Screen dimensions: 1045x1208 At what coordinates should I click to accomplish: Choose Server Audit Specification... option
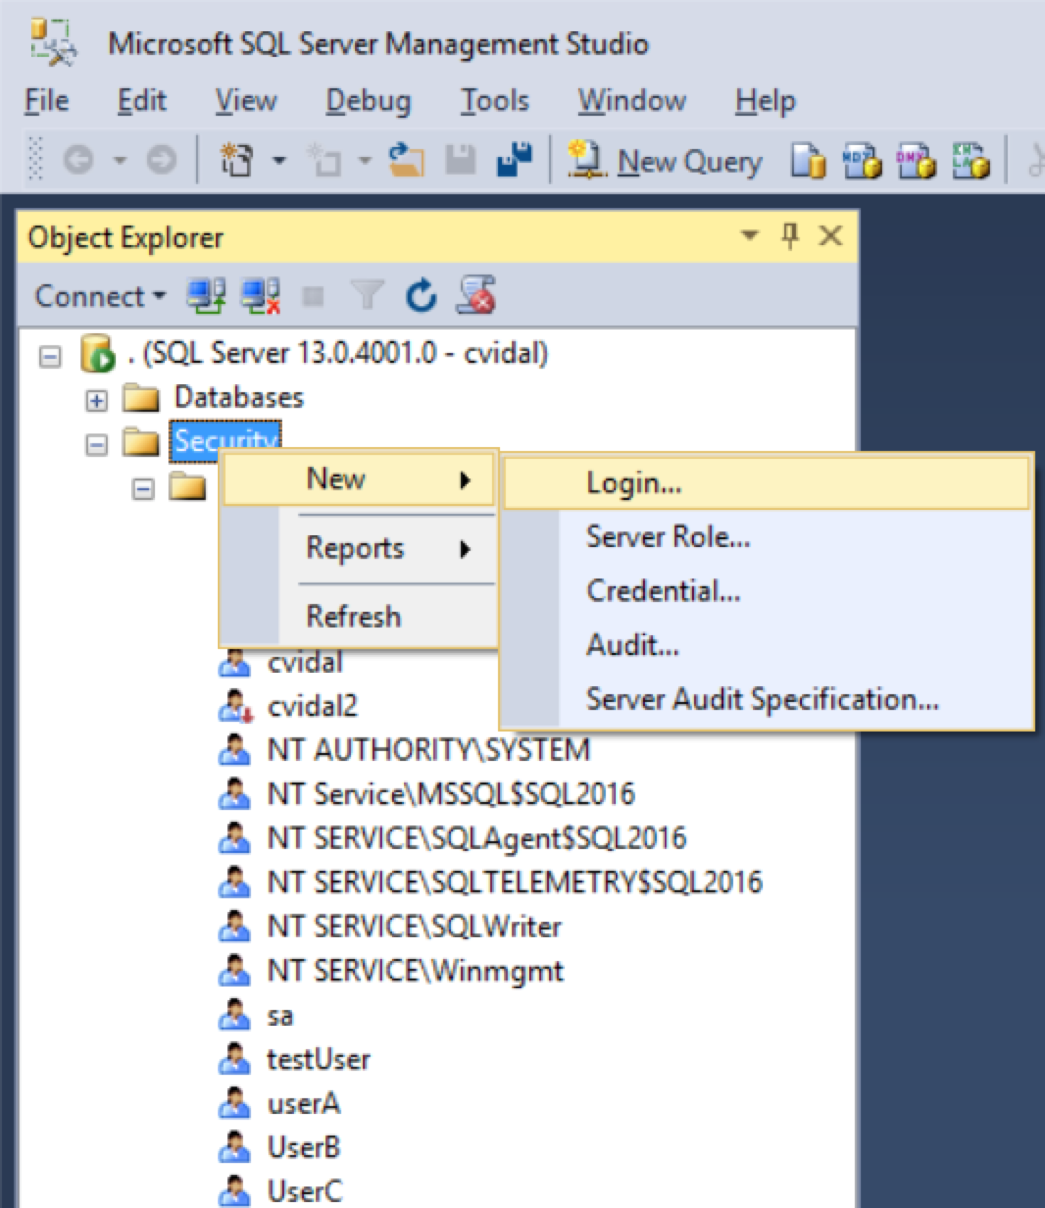tap(767, 699)
